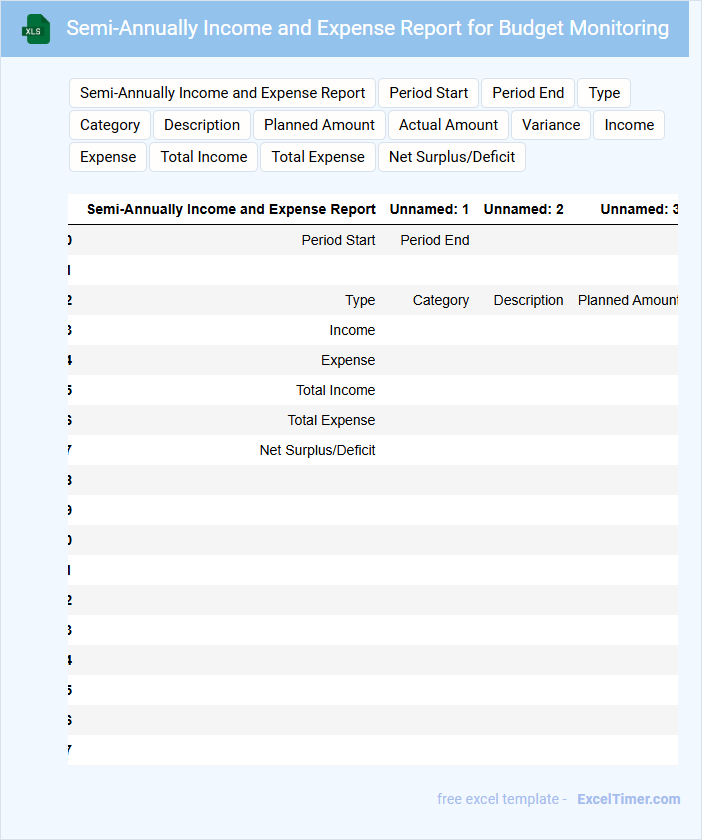The image size is (702, 840).
Task: Select the 'Period End' tag button
Action: (528, 93)
